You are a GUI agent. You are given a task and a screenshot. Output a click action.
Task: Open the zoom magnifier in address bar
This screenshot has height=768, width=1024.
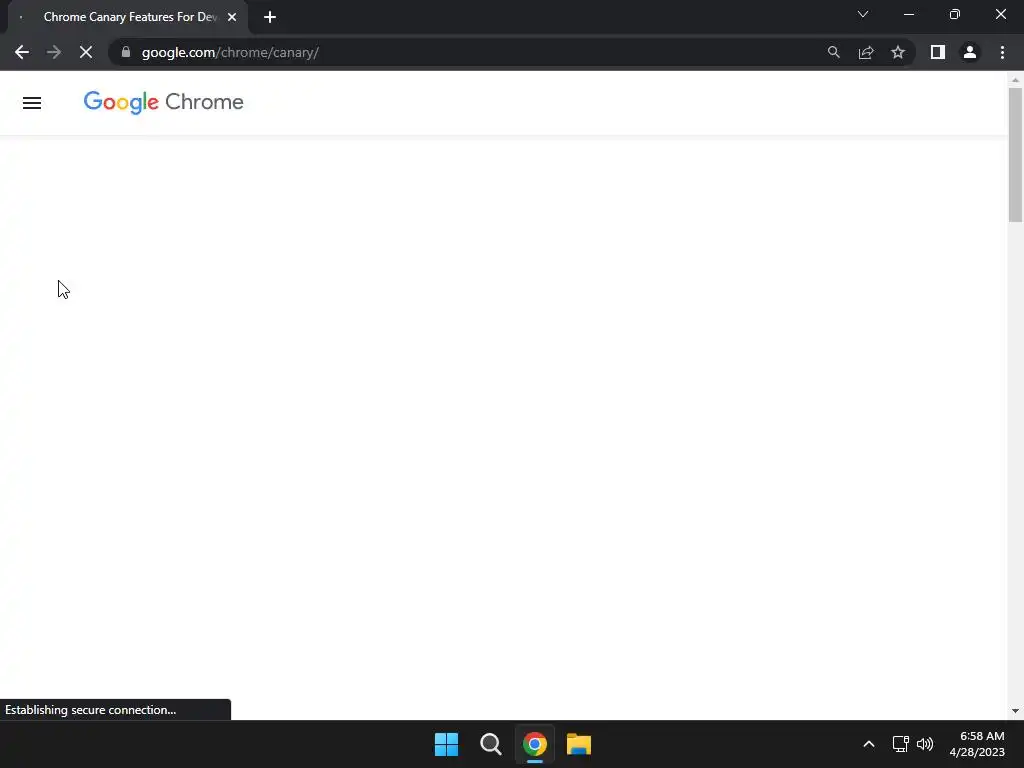(833, 52)
